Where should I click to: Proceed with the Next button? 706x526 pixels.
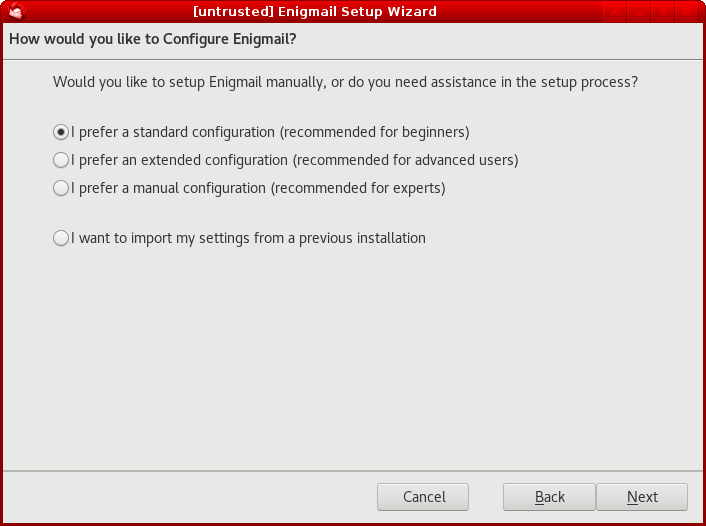(642, 497)
